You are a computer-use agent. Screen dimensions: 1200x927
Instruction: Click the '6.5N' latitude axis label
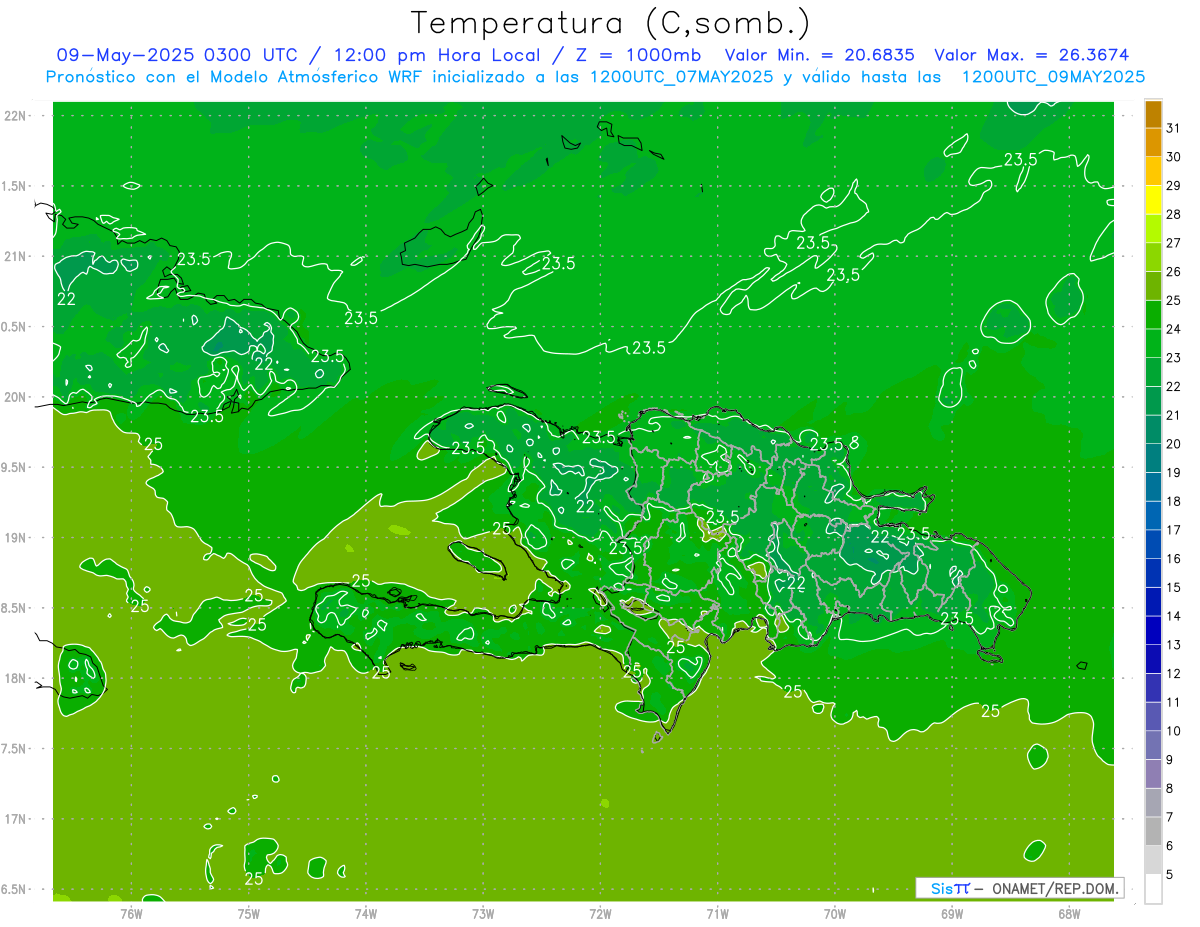pos(15,889)
